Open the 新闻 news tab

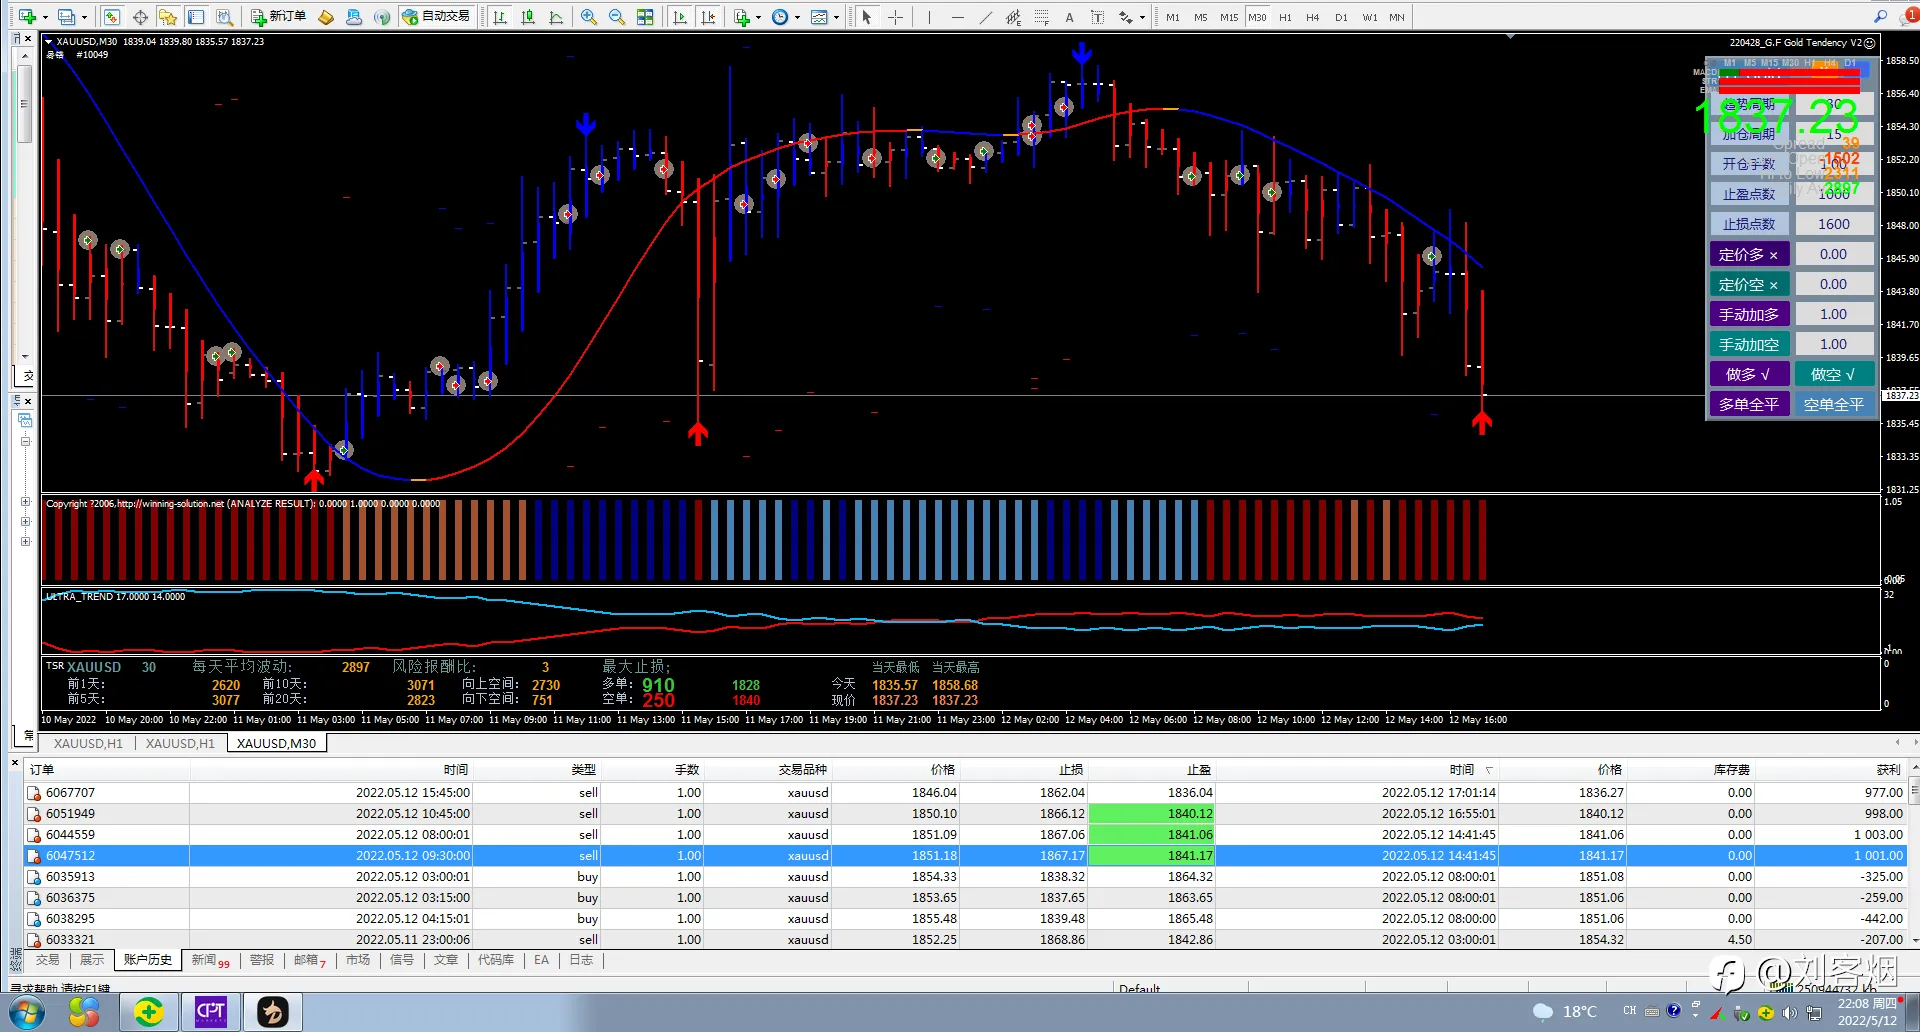pos(210,960)
